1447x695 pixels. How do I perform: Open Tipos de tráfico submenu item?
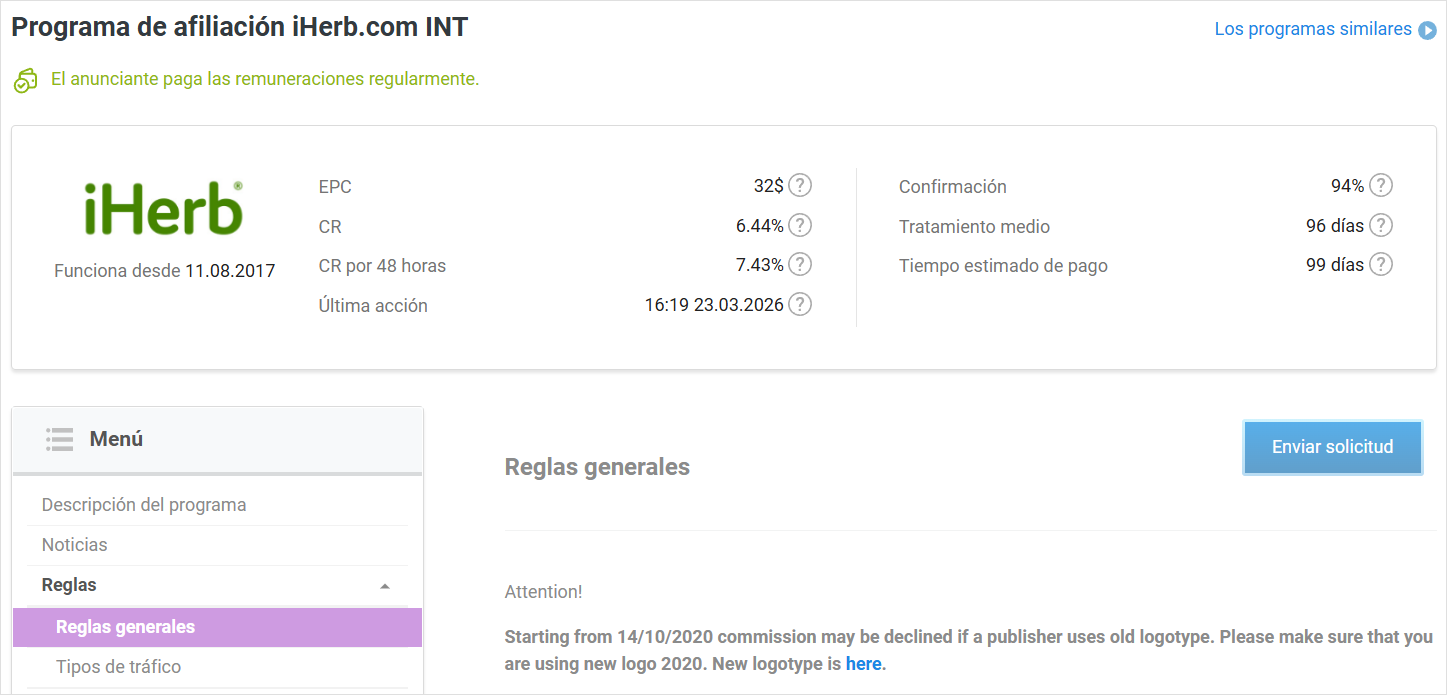coord(119,667)
